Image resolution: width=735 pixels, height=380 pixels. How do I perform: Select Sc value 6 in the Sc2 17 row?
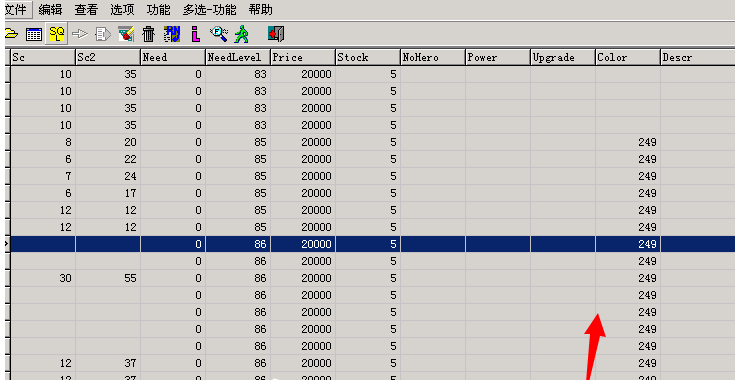coord(43,193)
